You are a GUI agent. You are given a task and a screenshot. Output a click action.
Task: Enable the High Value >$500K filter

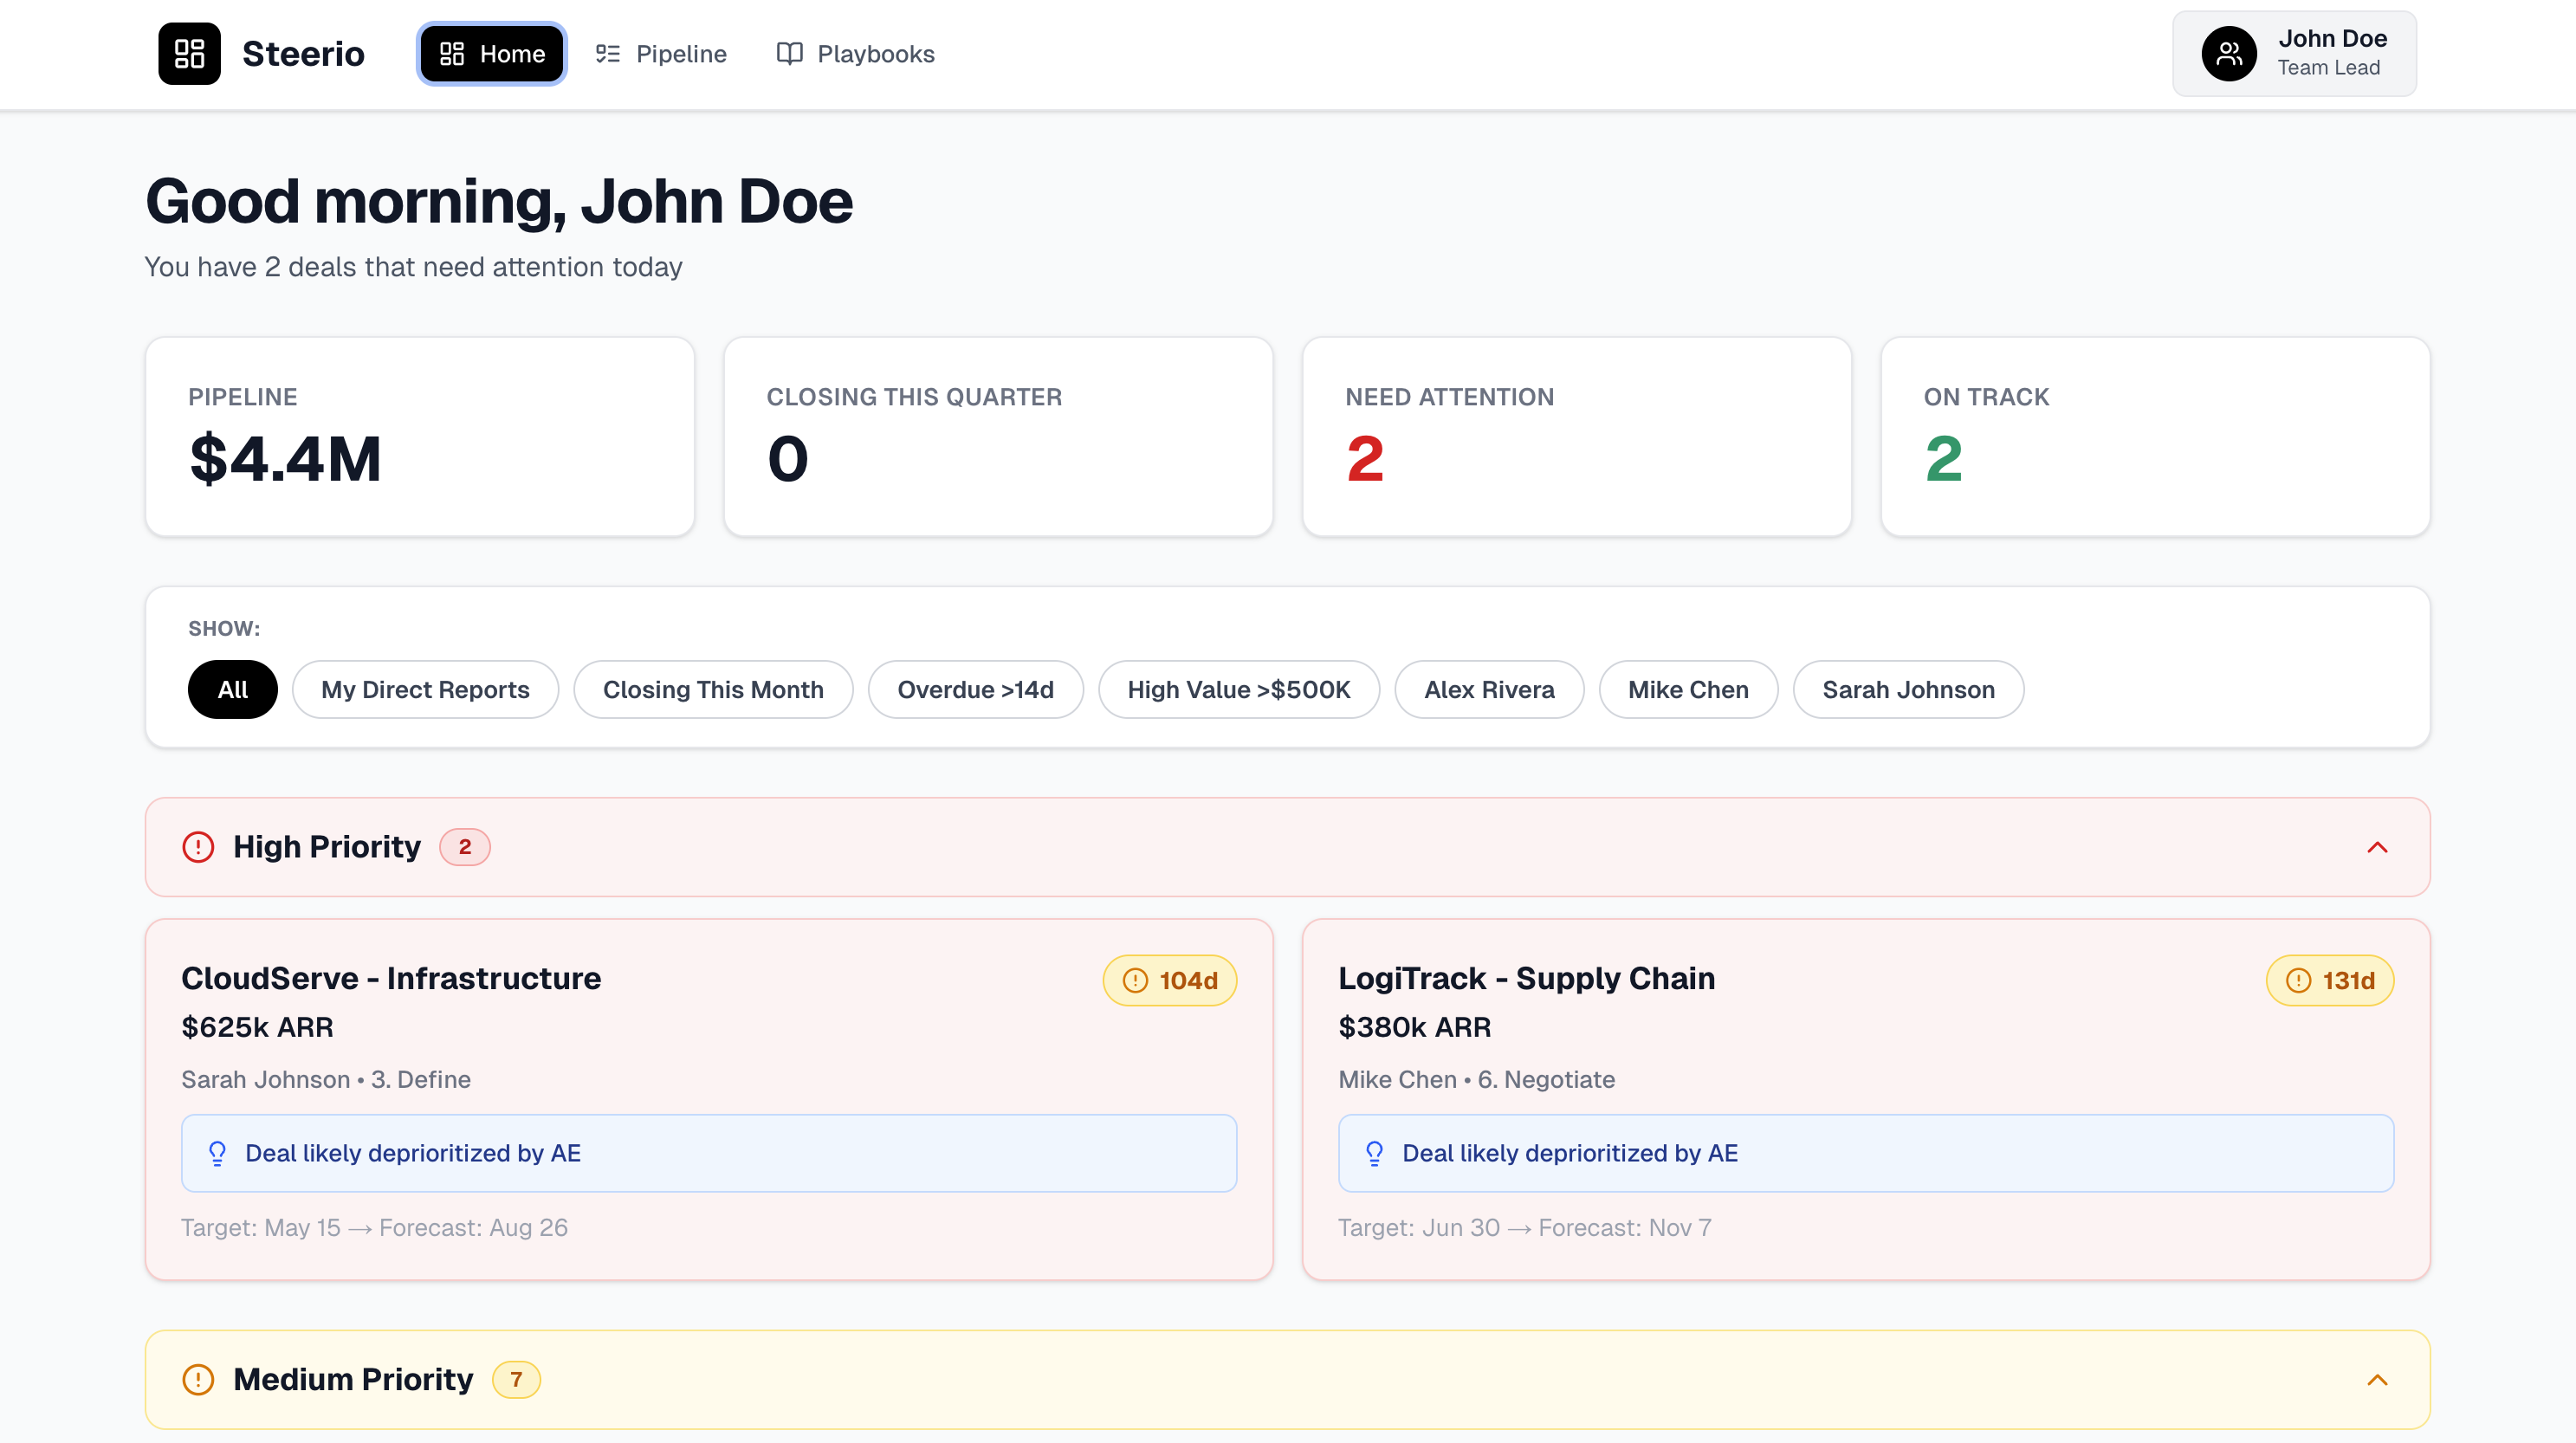(1238, 689)
